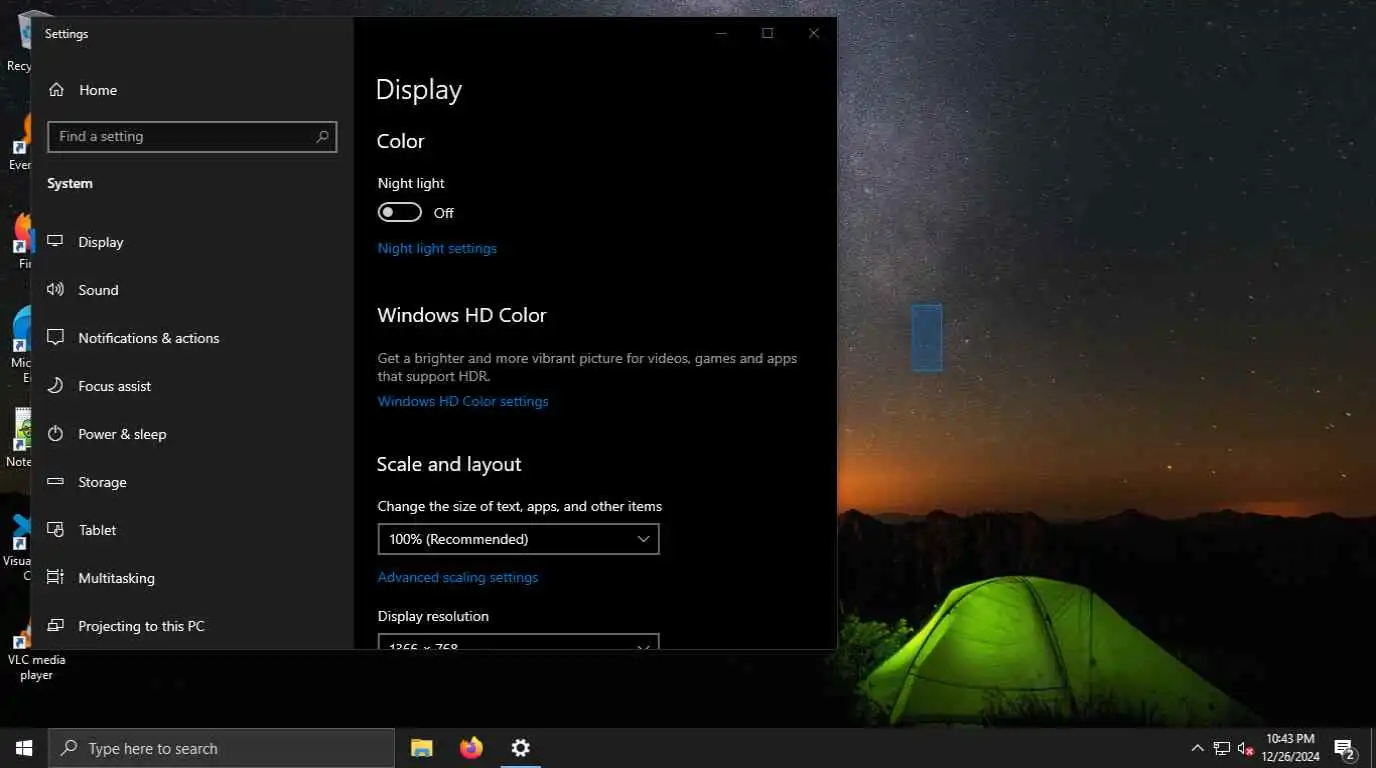Click the Projecting to this PC icon
The width and height of the screenshot is (1376, 768).
[x=56, y=626]
